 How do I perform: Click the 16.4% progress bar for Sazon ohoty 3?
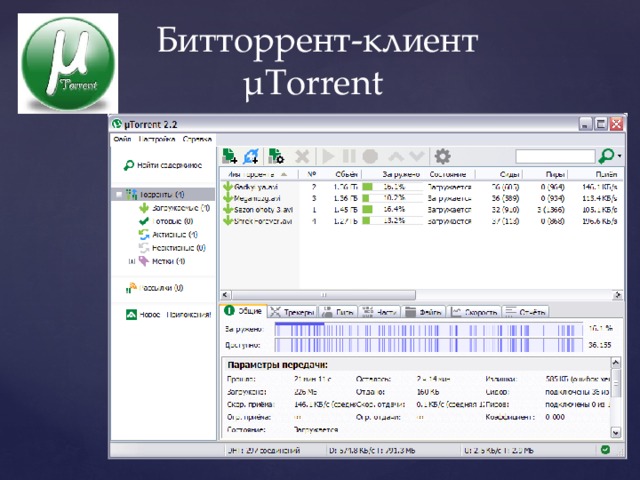[x=393, y=210]
